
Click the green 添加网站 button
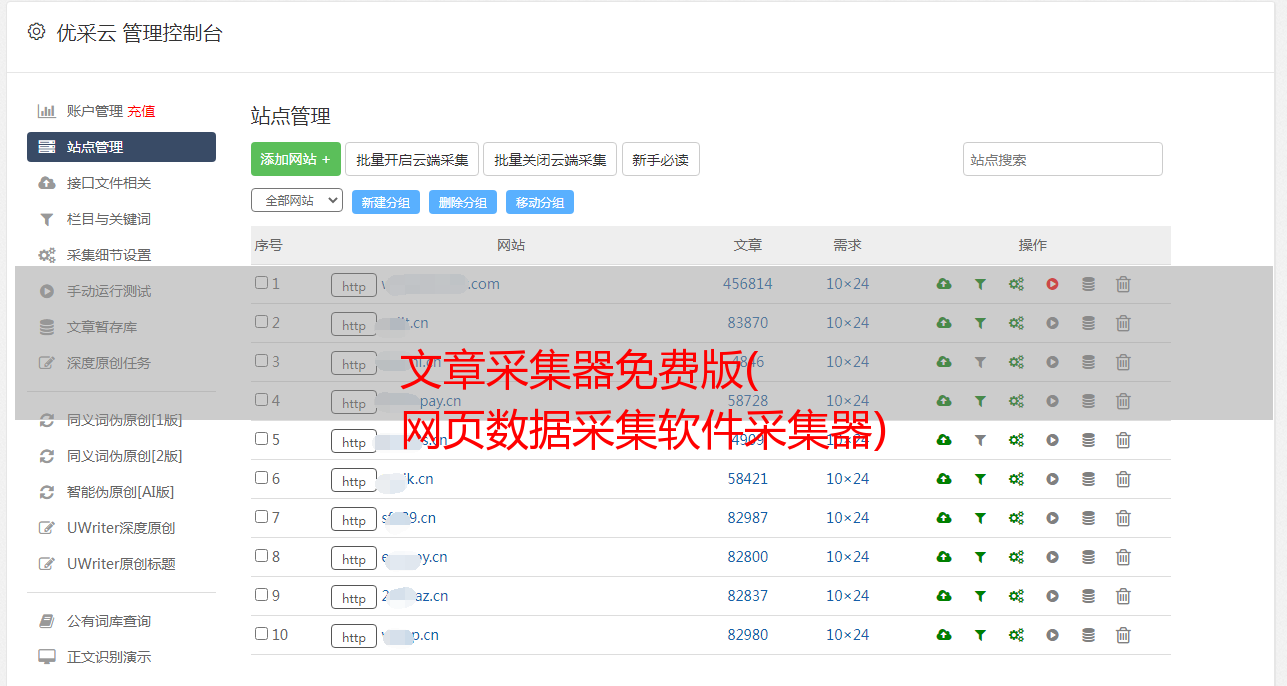pos(295,159)
